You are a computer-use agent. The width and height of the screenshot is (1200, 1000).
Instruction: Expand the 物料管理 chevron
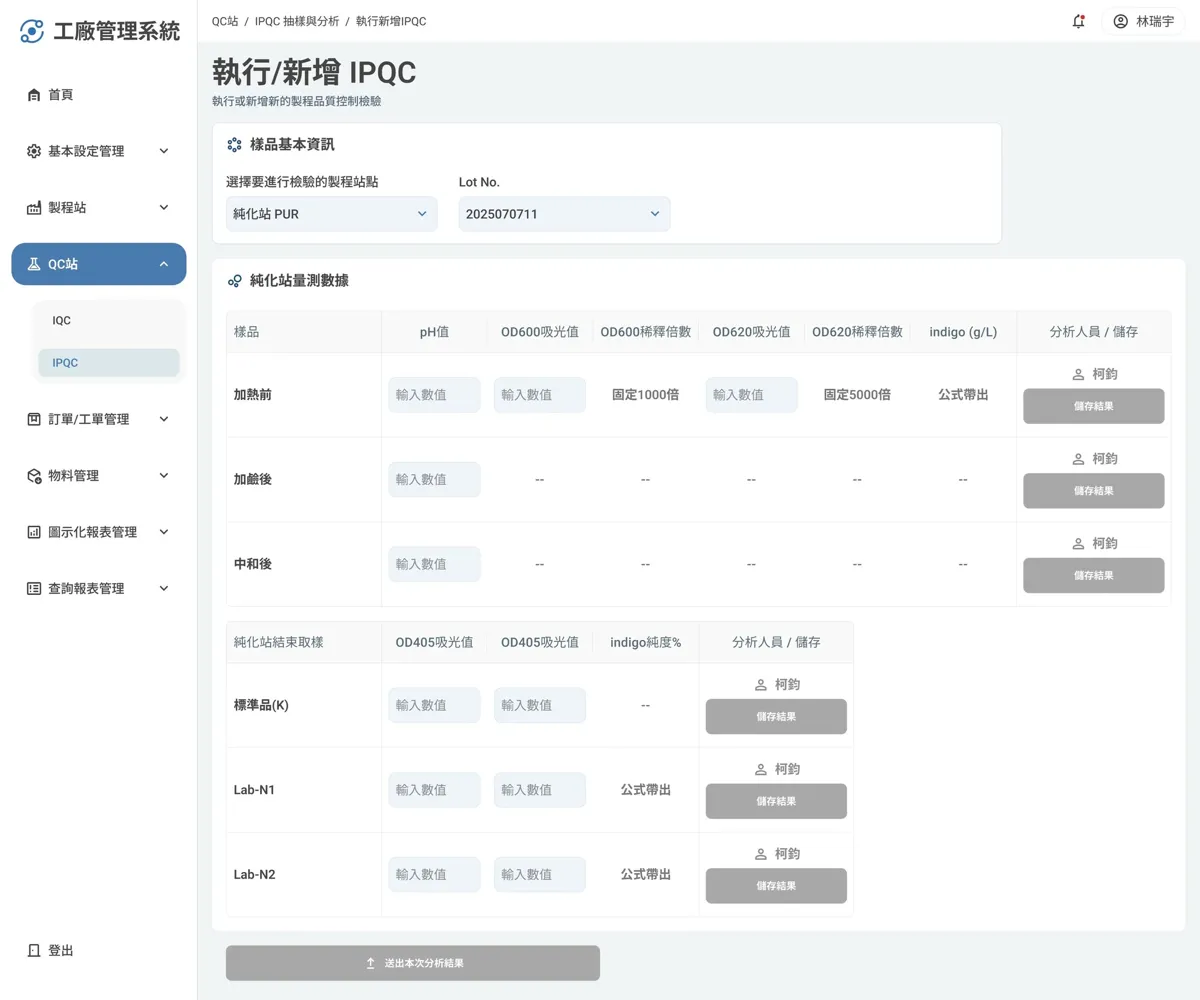164,476
